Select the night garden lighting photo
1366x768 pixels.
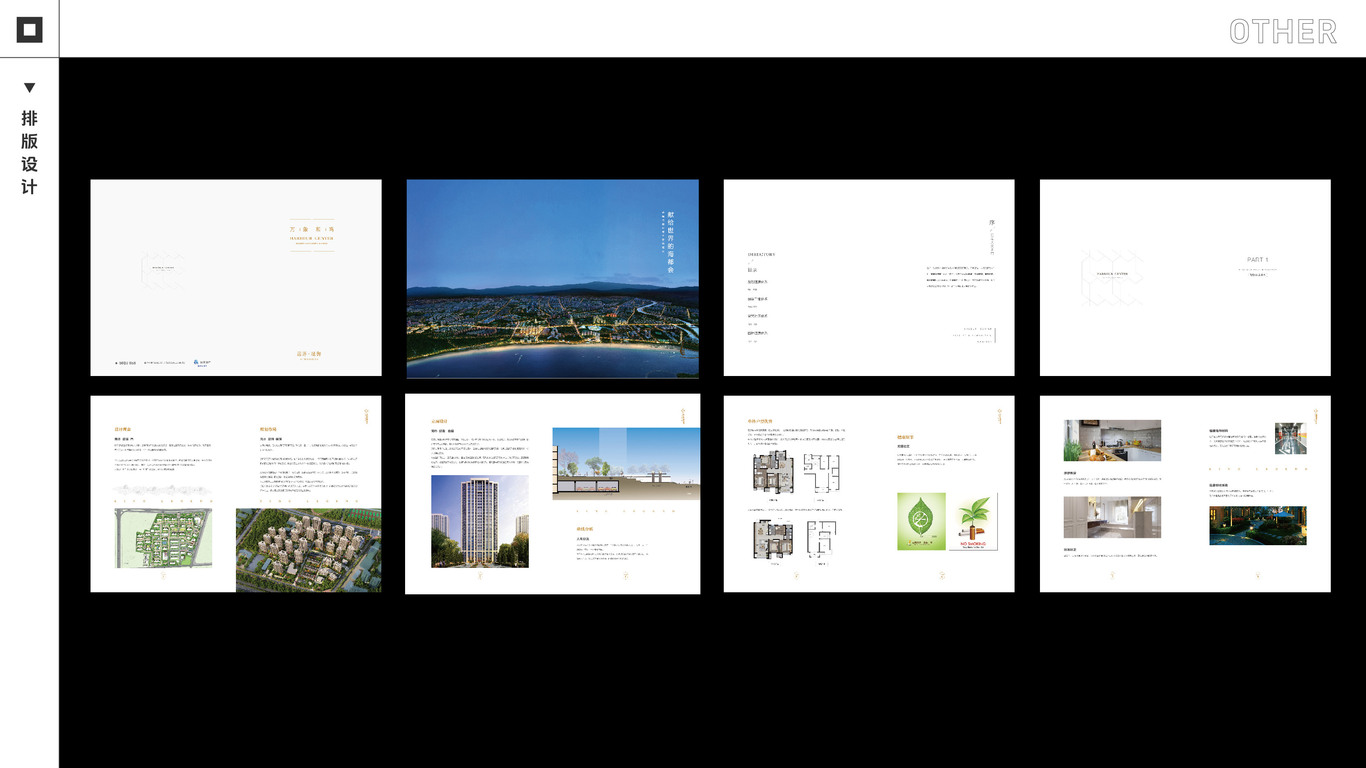[1258, 525]
